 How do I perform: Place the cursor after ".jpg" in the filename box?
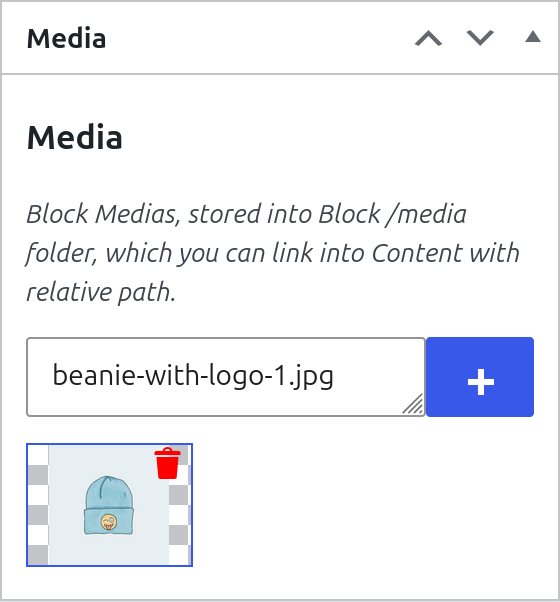334,375
